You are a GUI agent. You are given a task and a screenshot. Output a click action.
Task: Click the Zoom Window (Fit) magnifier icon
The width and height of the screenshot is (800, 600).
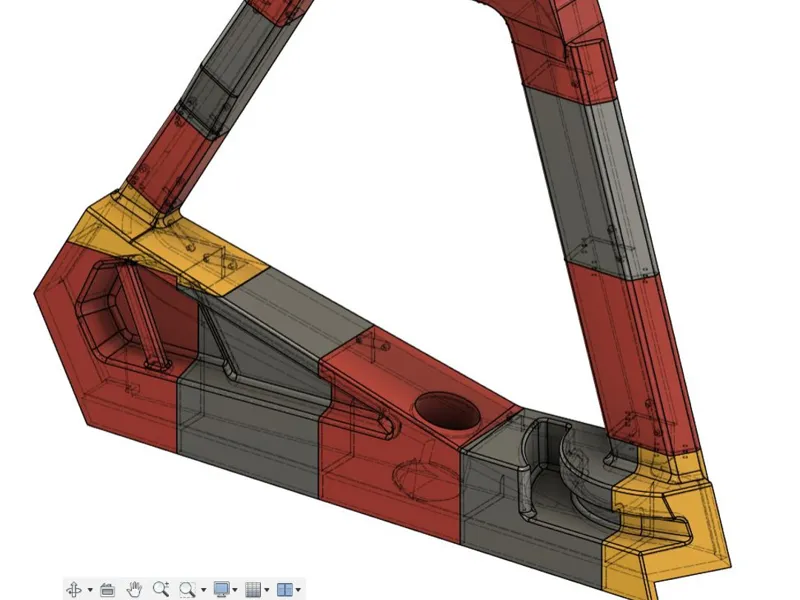click(x=187, y=589)
